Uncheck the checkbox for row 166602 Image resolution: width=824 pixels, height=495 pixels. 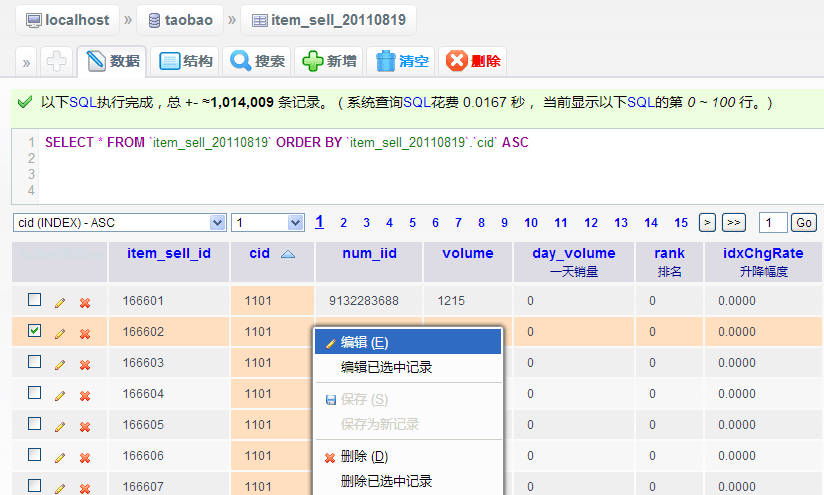coord(35,331)
